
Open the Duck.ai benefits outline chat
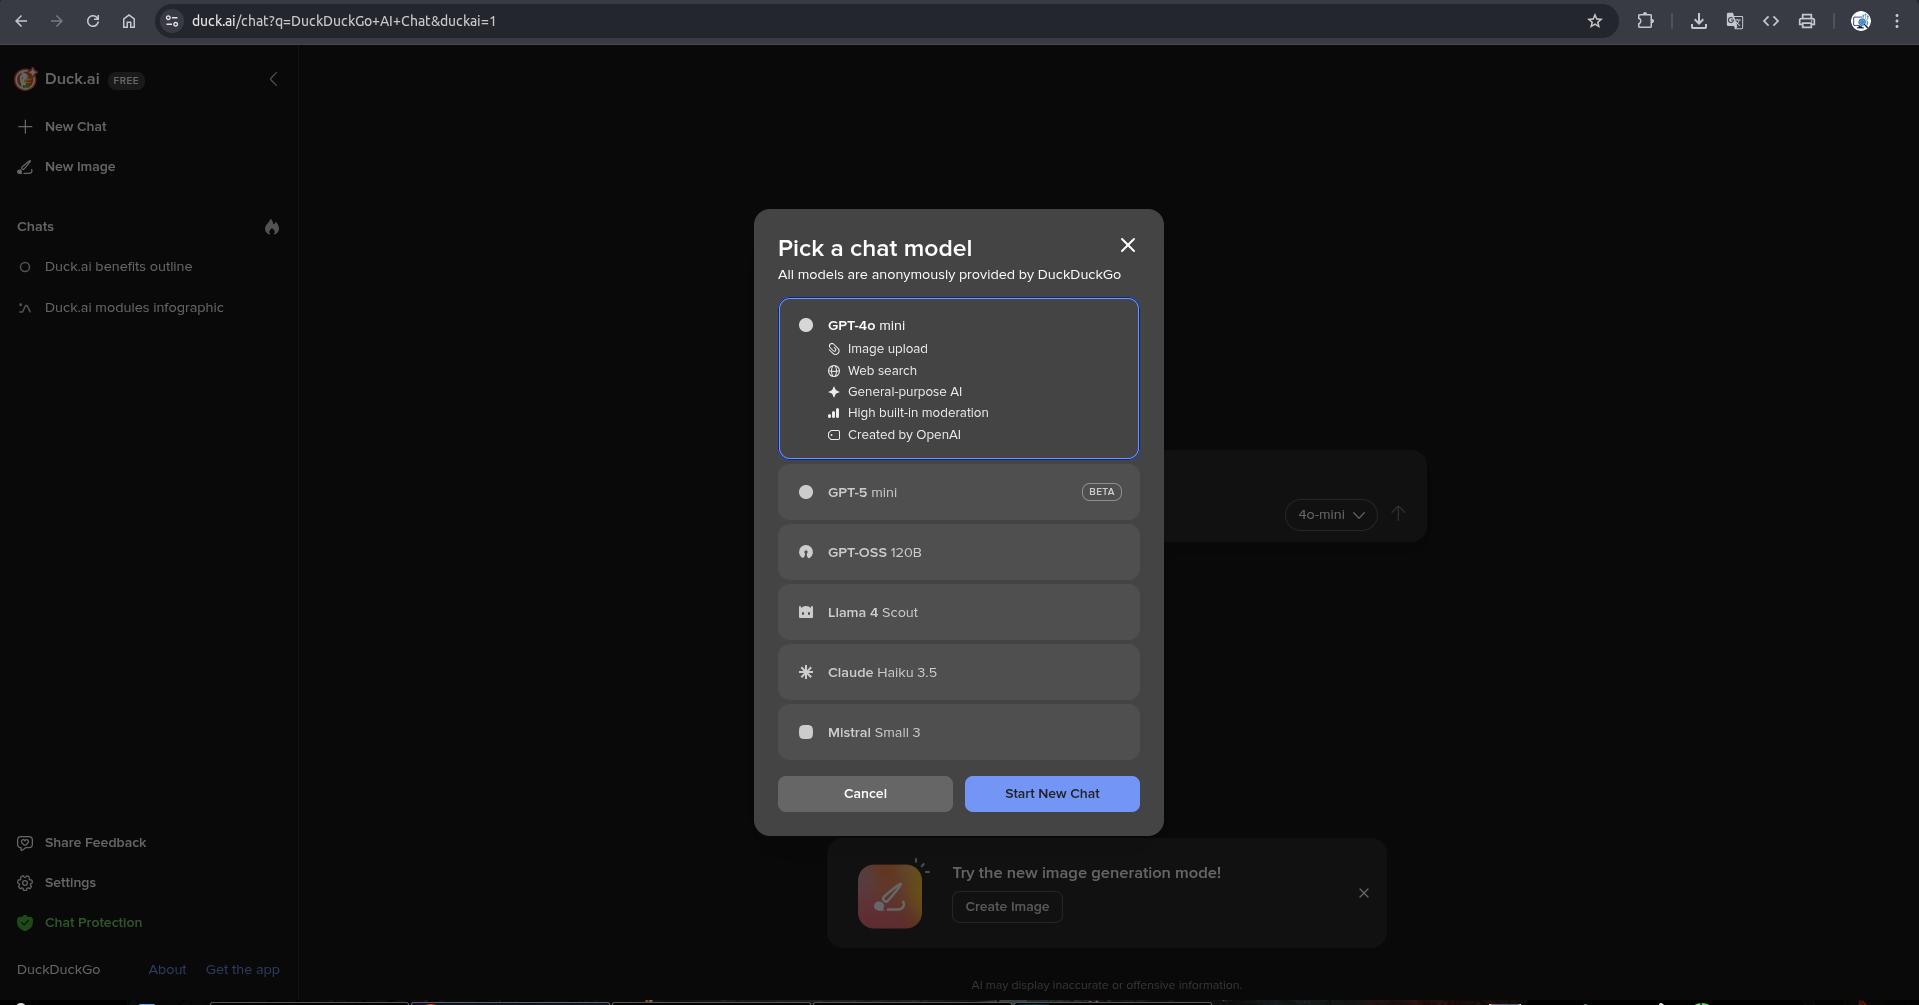coord(118,267)
